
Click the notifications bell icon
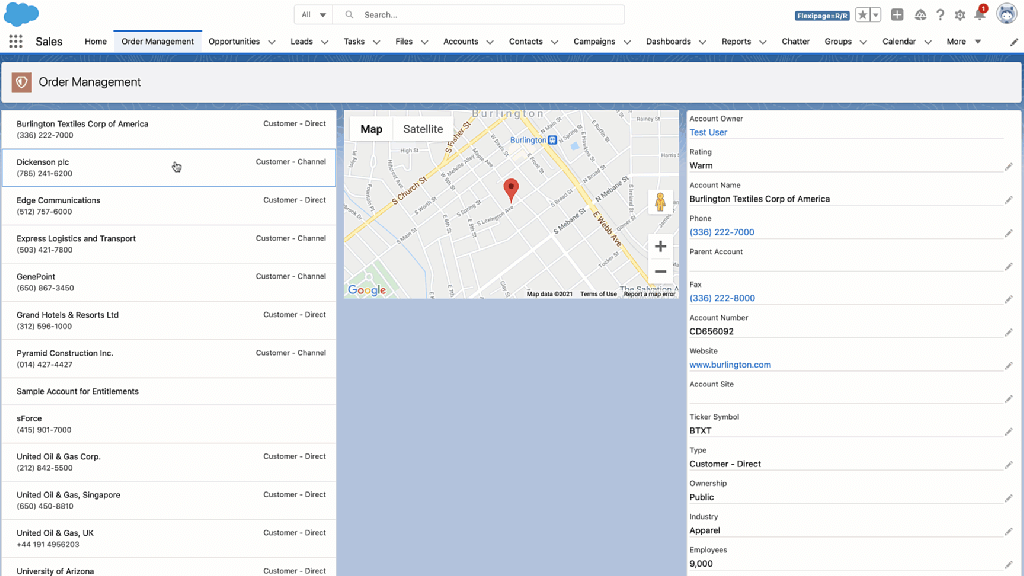980,15
